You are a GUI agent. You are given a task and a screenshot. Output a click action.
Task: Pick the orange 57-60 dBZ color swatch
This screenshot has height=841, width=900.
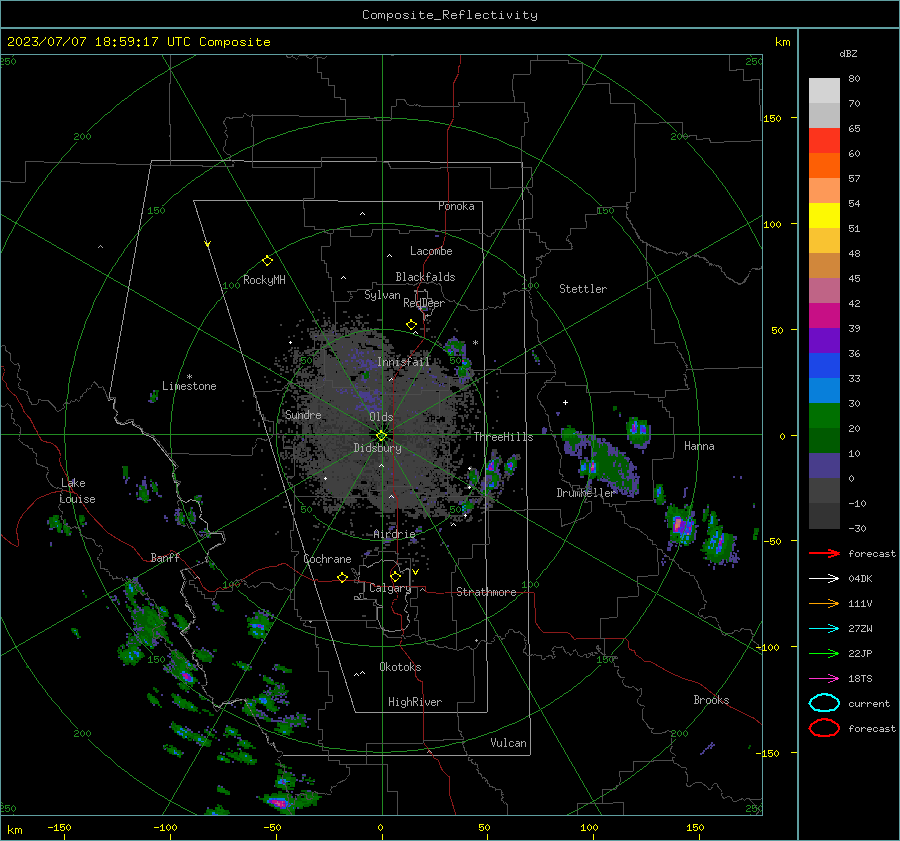(x=824, y=166)
